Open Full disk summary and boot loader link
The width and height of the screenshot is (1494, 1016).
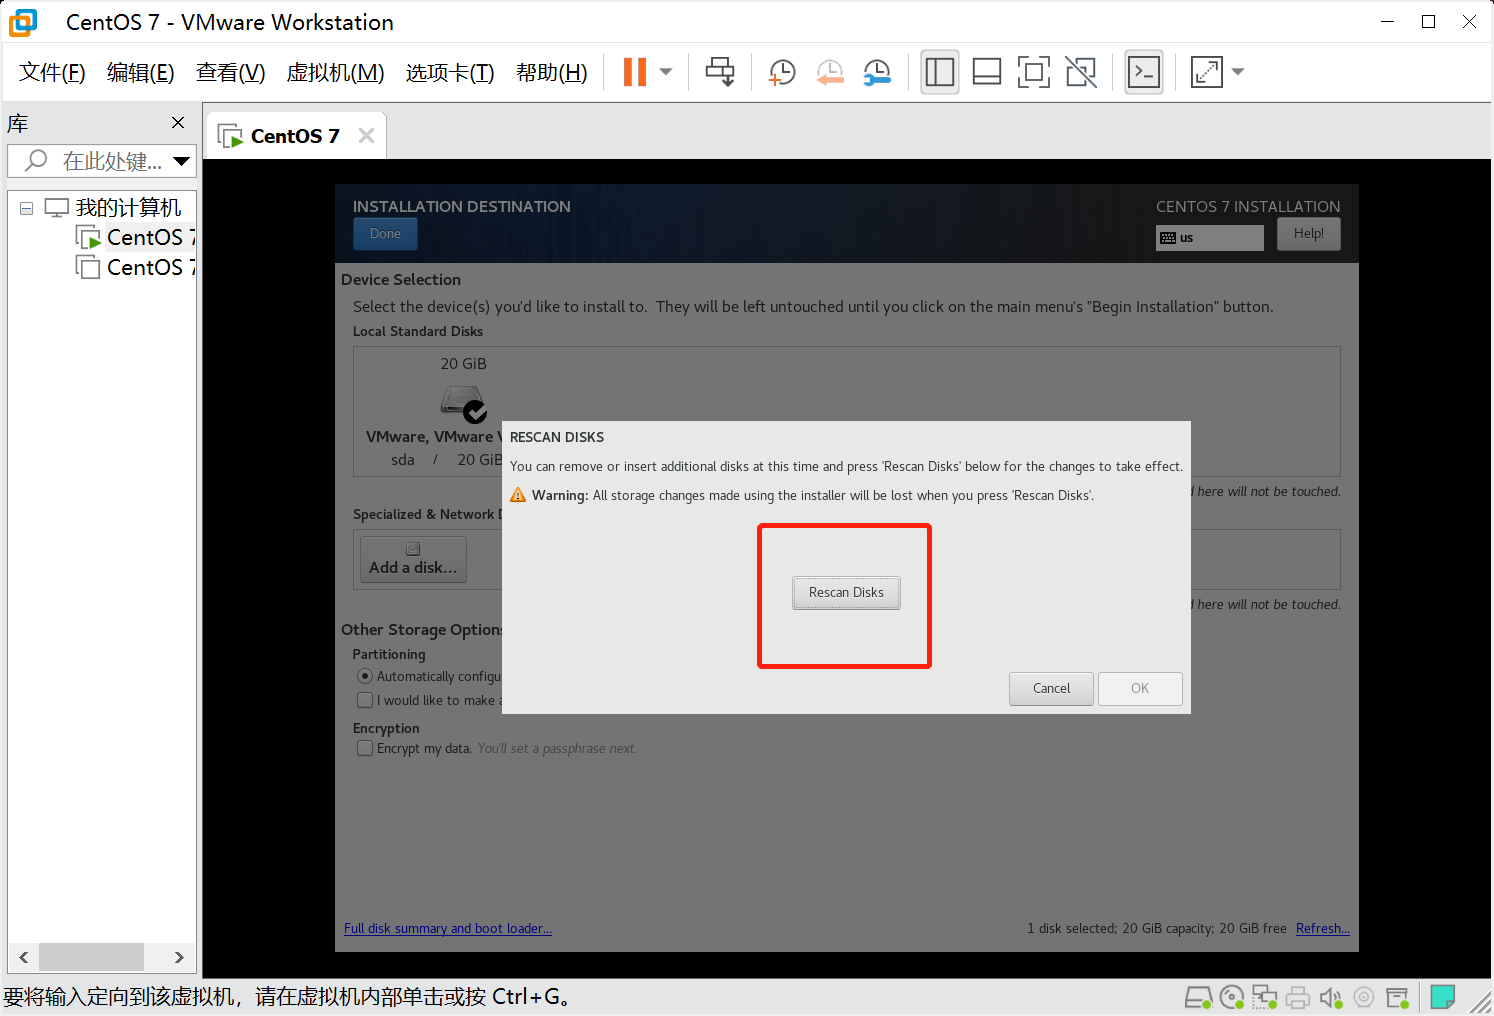448,929
